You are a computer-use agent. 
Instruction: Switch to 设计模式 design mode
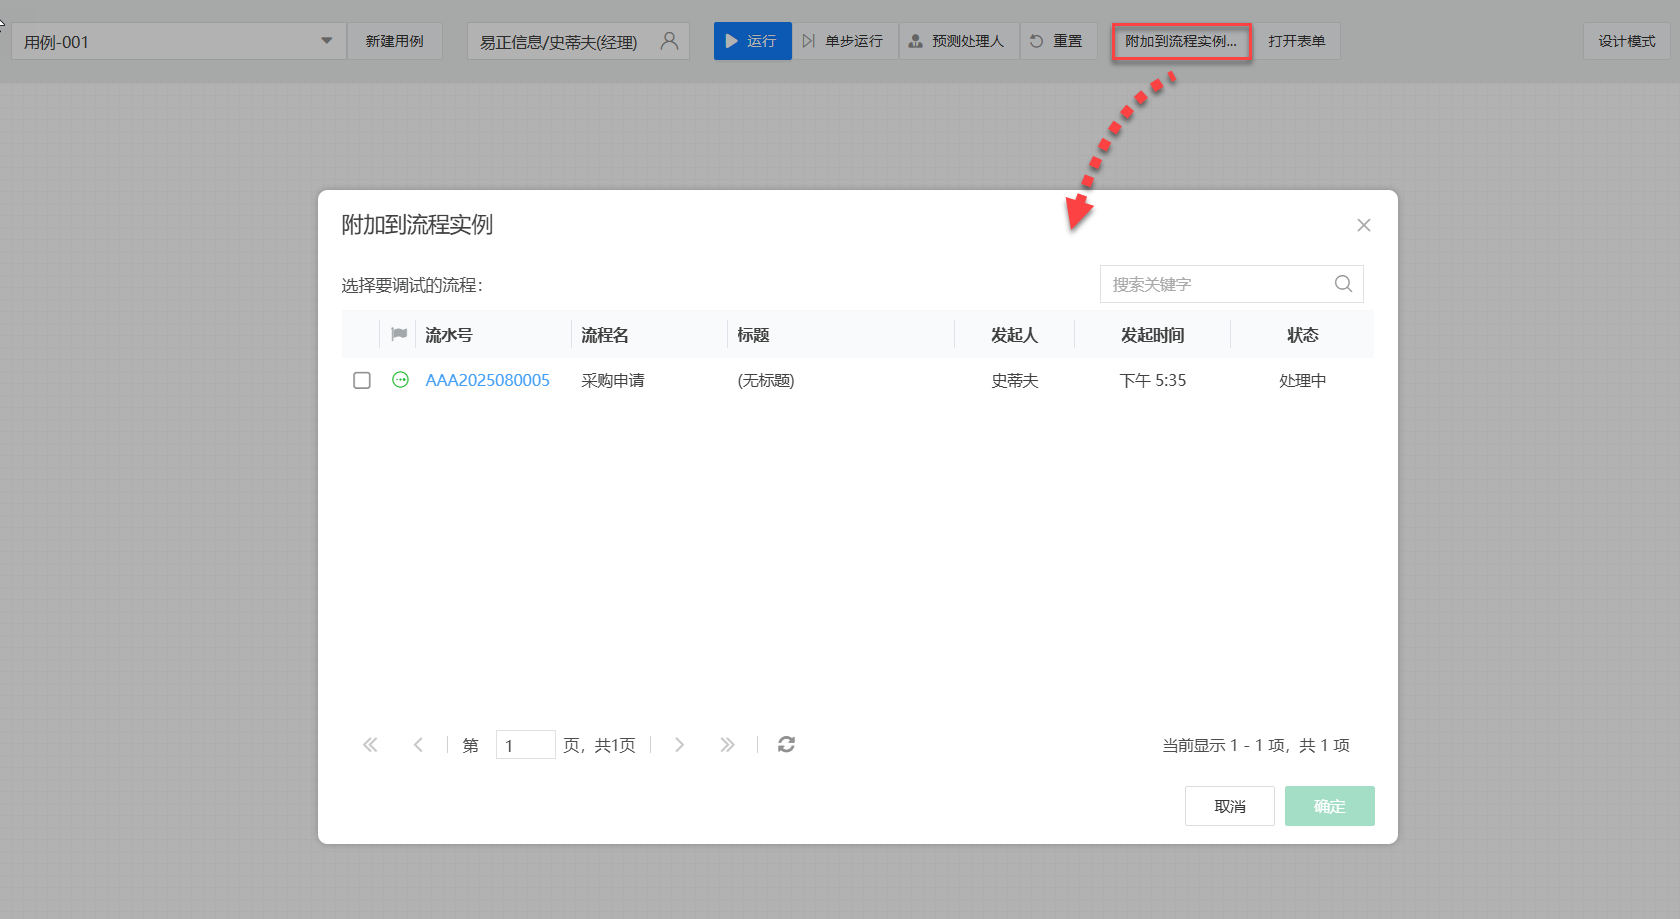click(1626, 41)
